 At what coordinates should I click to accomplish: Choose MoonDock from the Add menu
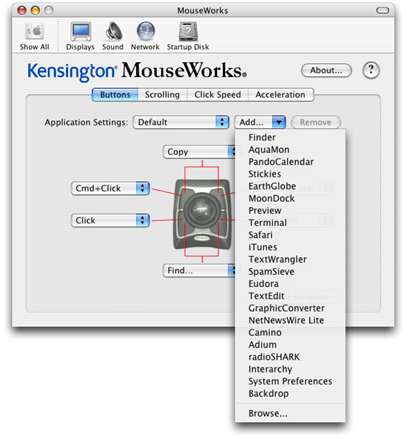coord(290,198)
